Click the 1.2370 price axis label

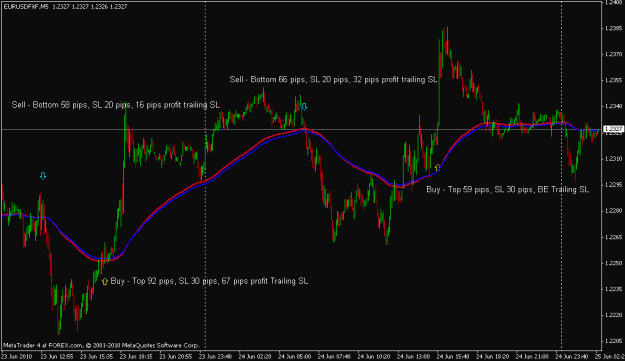pyautogui.click(x=614, y=54)
